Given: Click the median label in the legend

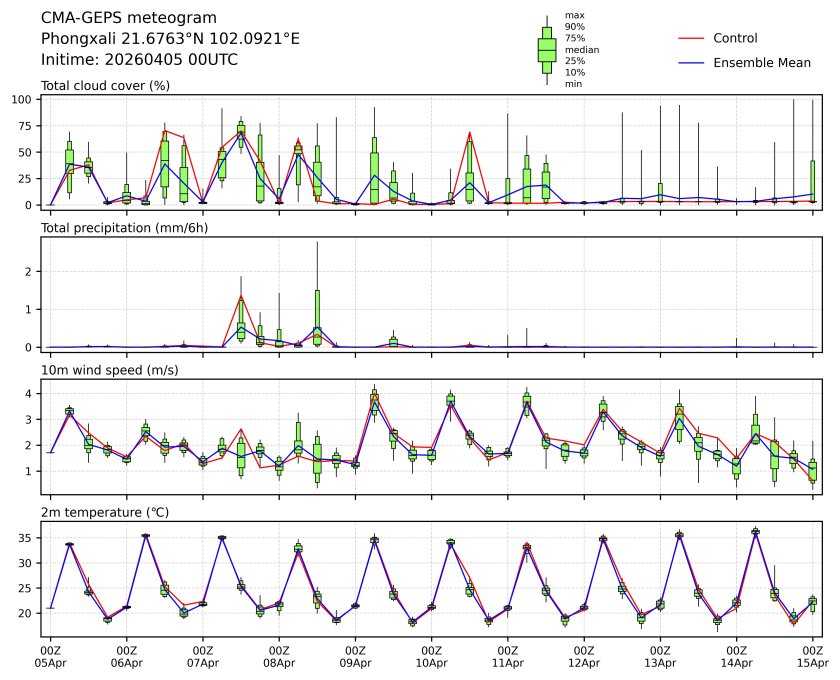Looking at the screenshot, I should 579,49.
